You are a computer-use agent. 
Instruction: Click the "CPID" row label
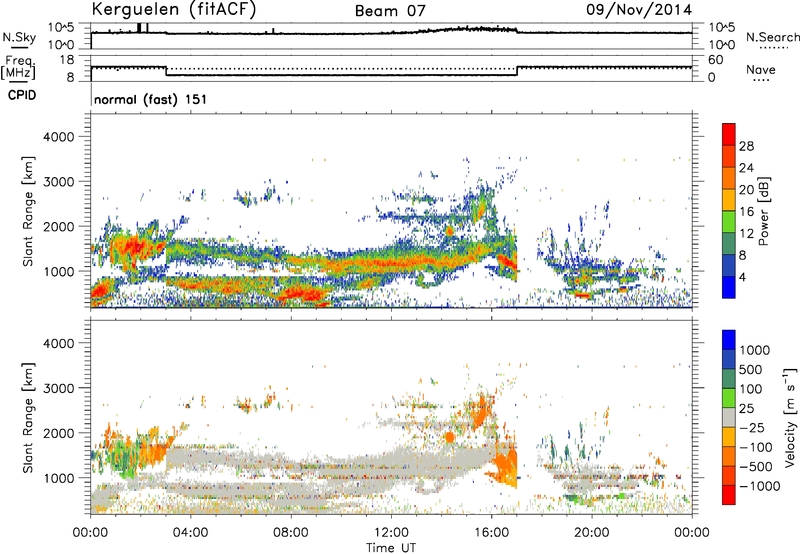(x=22, y=95)
